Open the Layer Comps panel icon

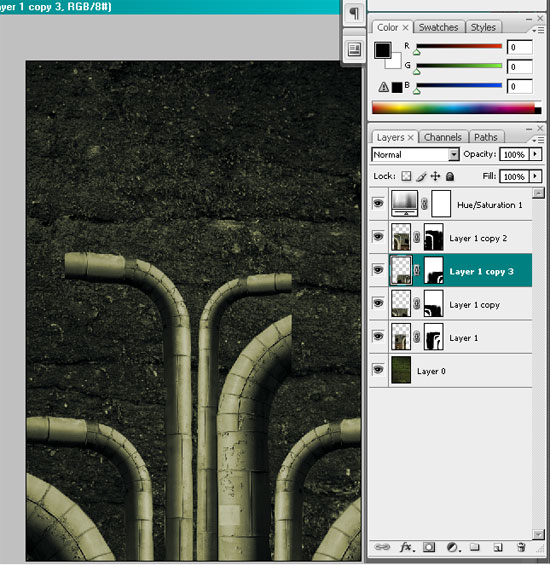354,49
